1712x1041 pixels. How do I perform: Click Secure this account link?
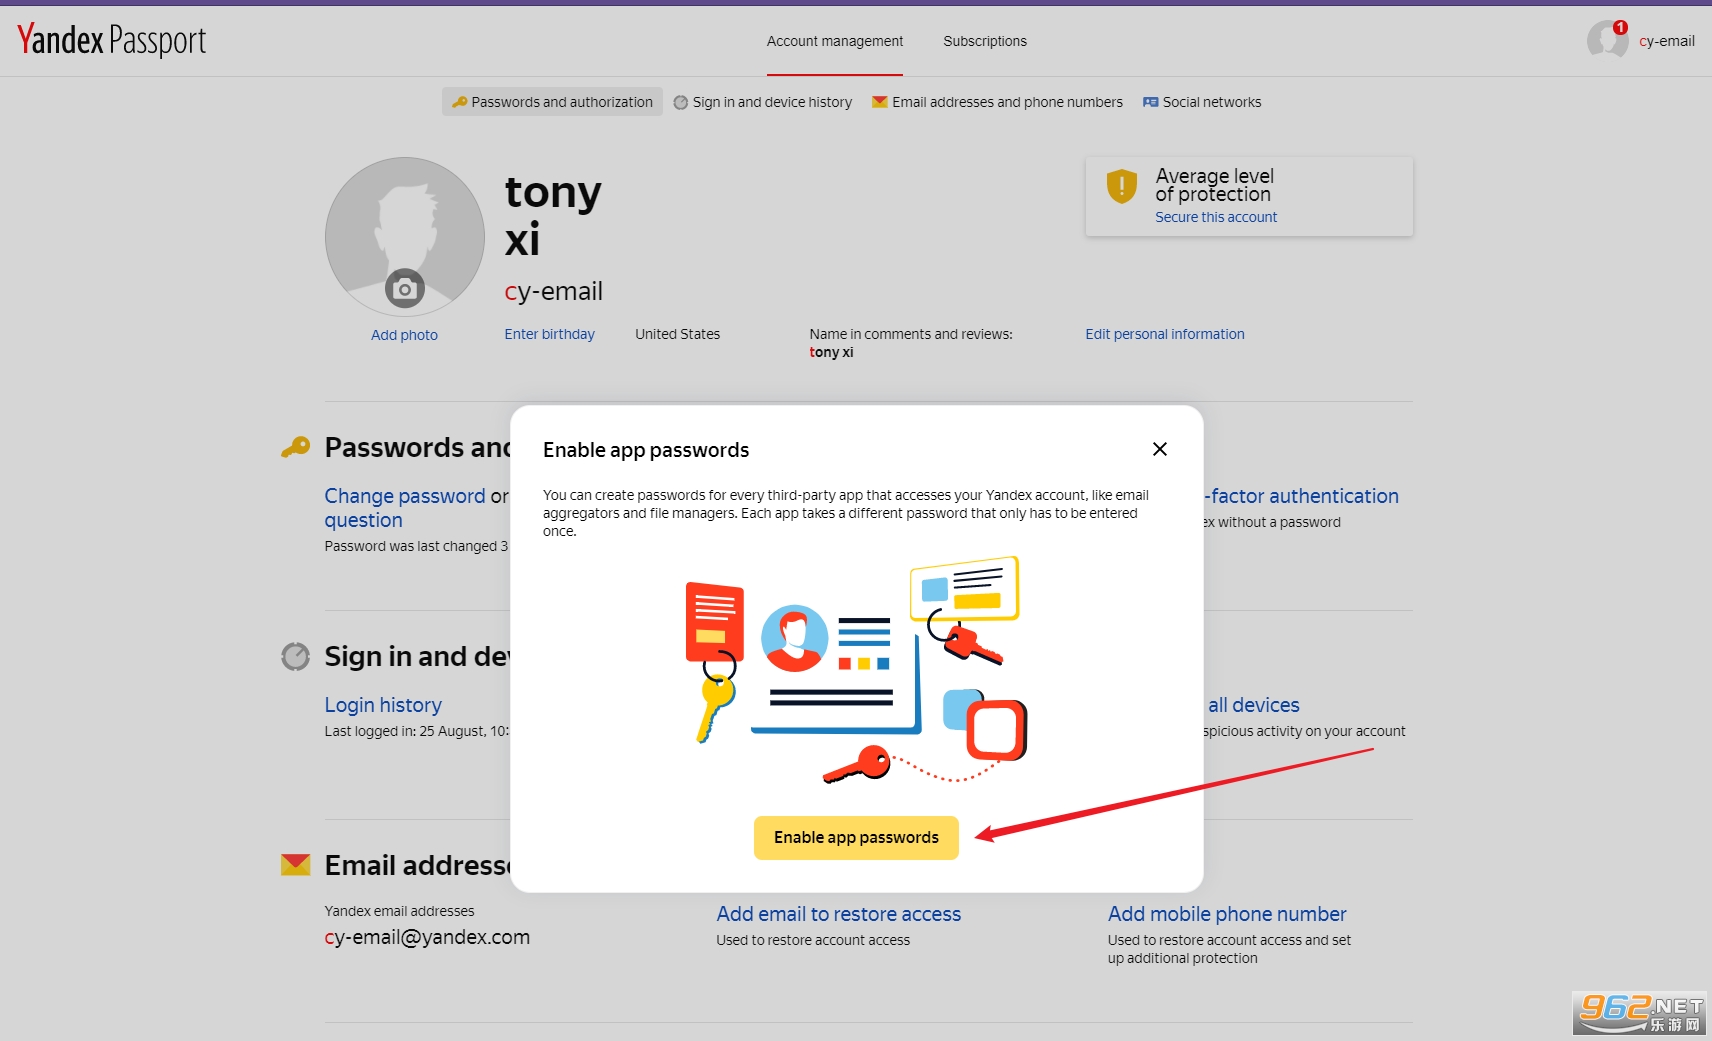pos(1216,217)
